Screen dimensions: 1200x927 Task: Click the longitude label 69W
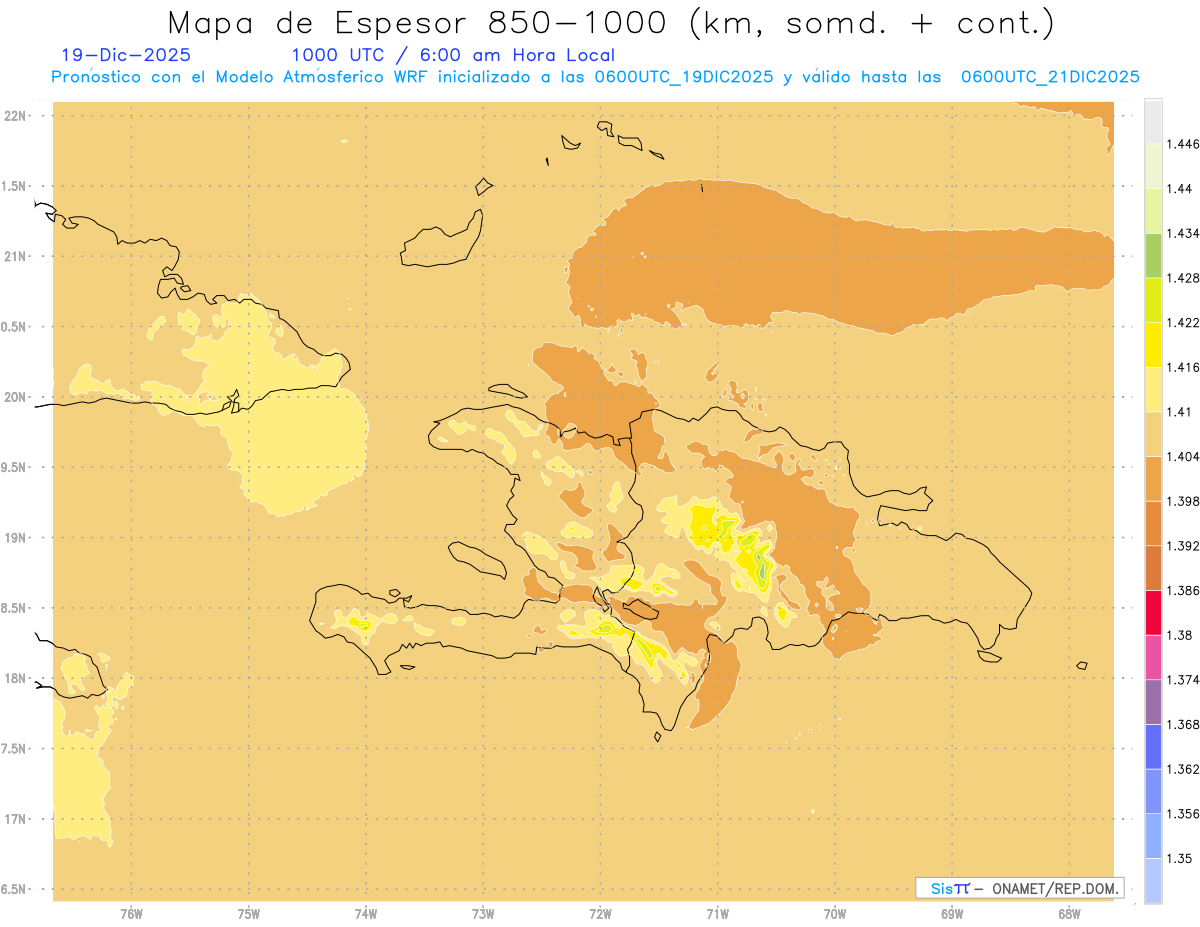pos(952,913)
